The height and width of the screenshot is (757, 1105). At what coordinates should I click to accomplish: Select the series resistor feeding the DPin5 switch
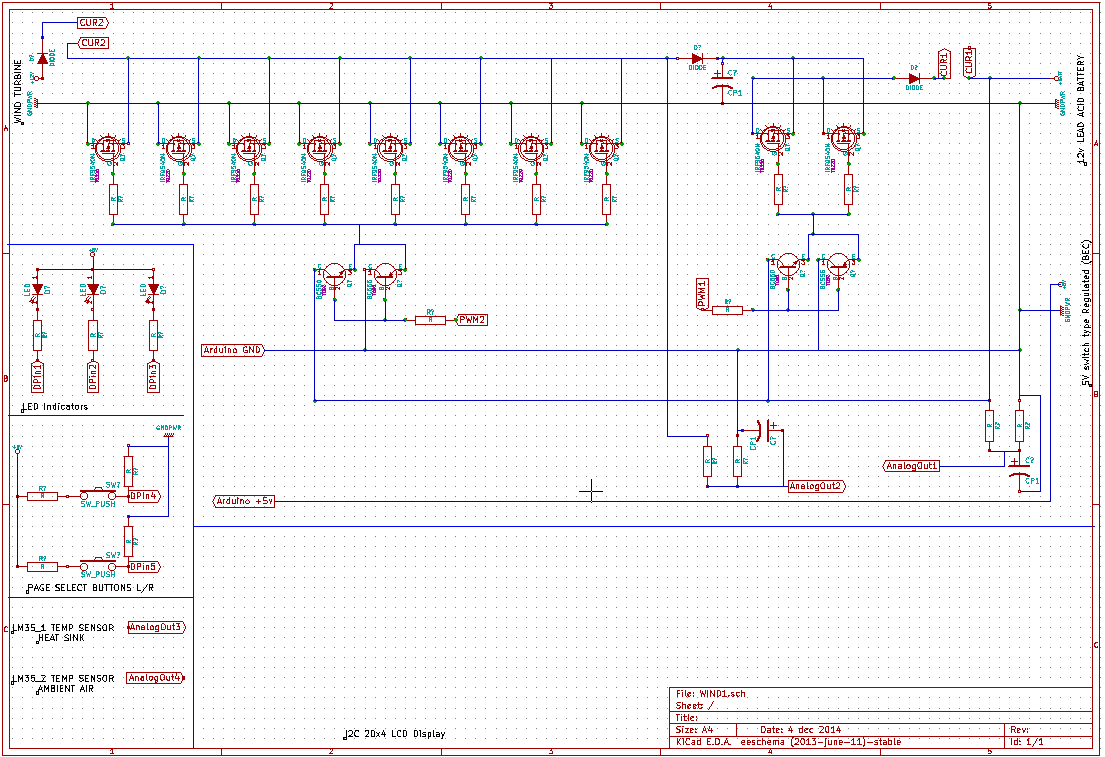click(x=42, y=566)
